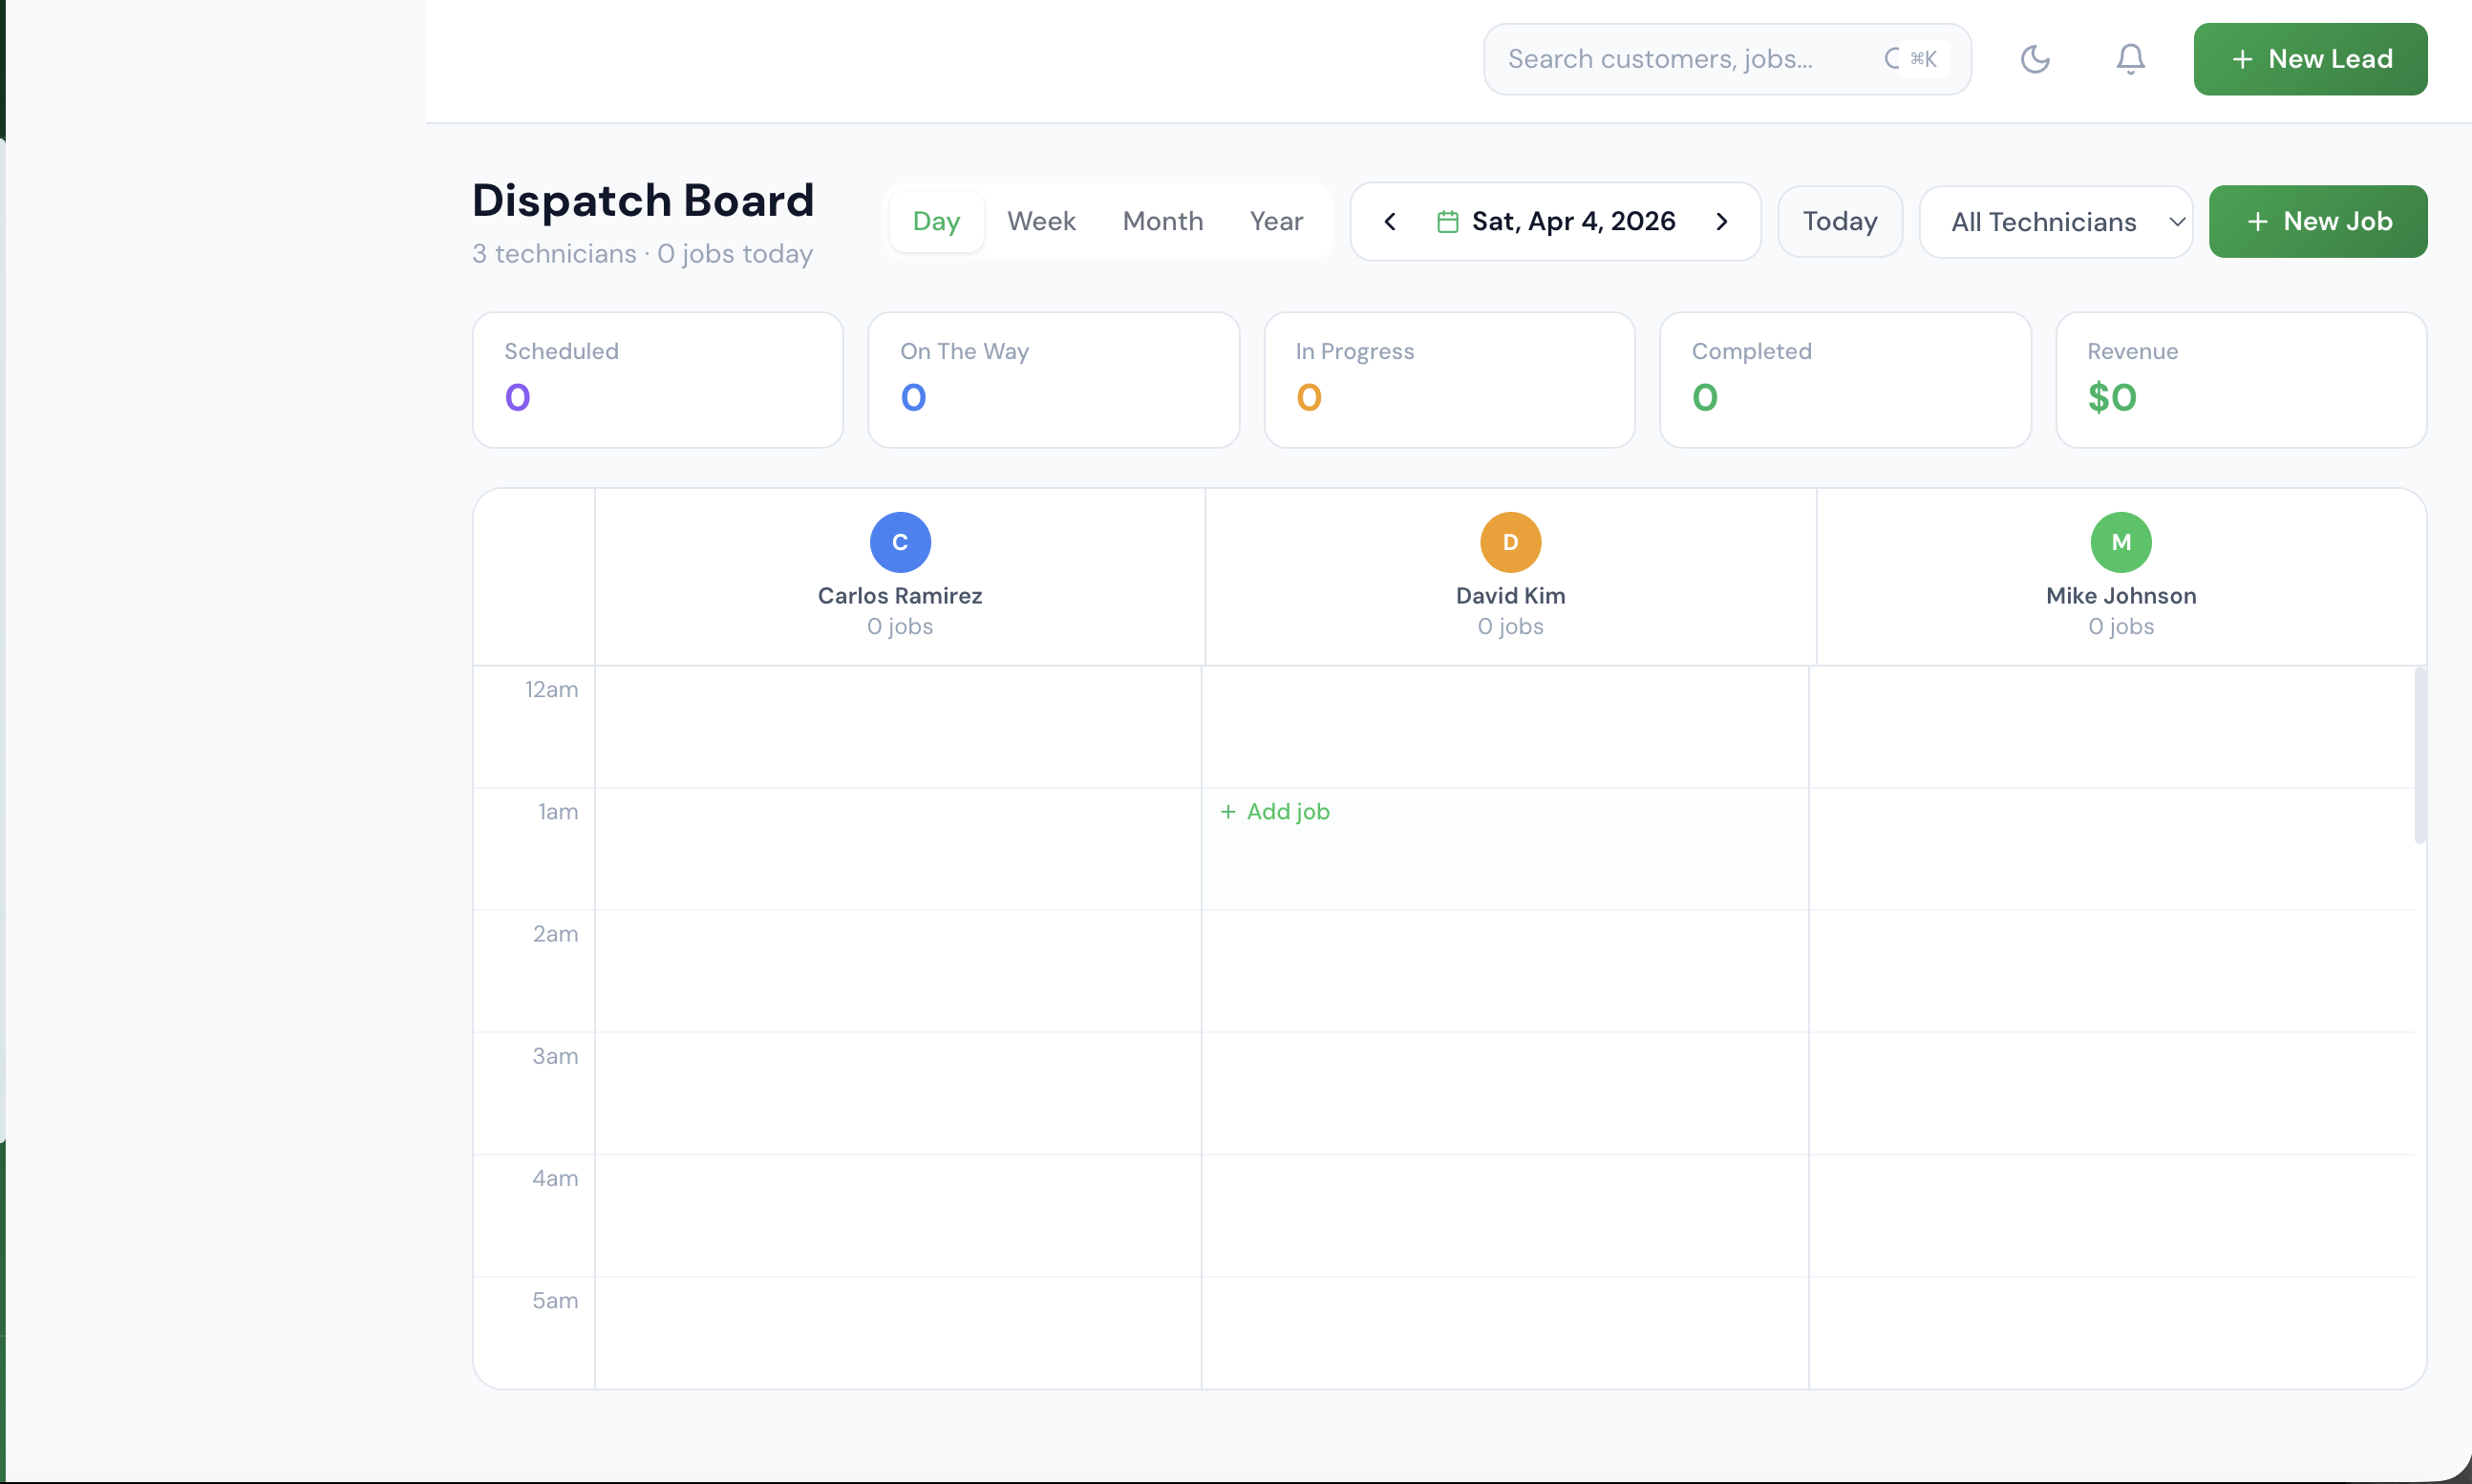Click Carlos Ramirez avatar
Viewport: 2472px width, 1484px height.
point(900,542)
